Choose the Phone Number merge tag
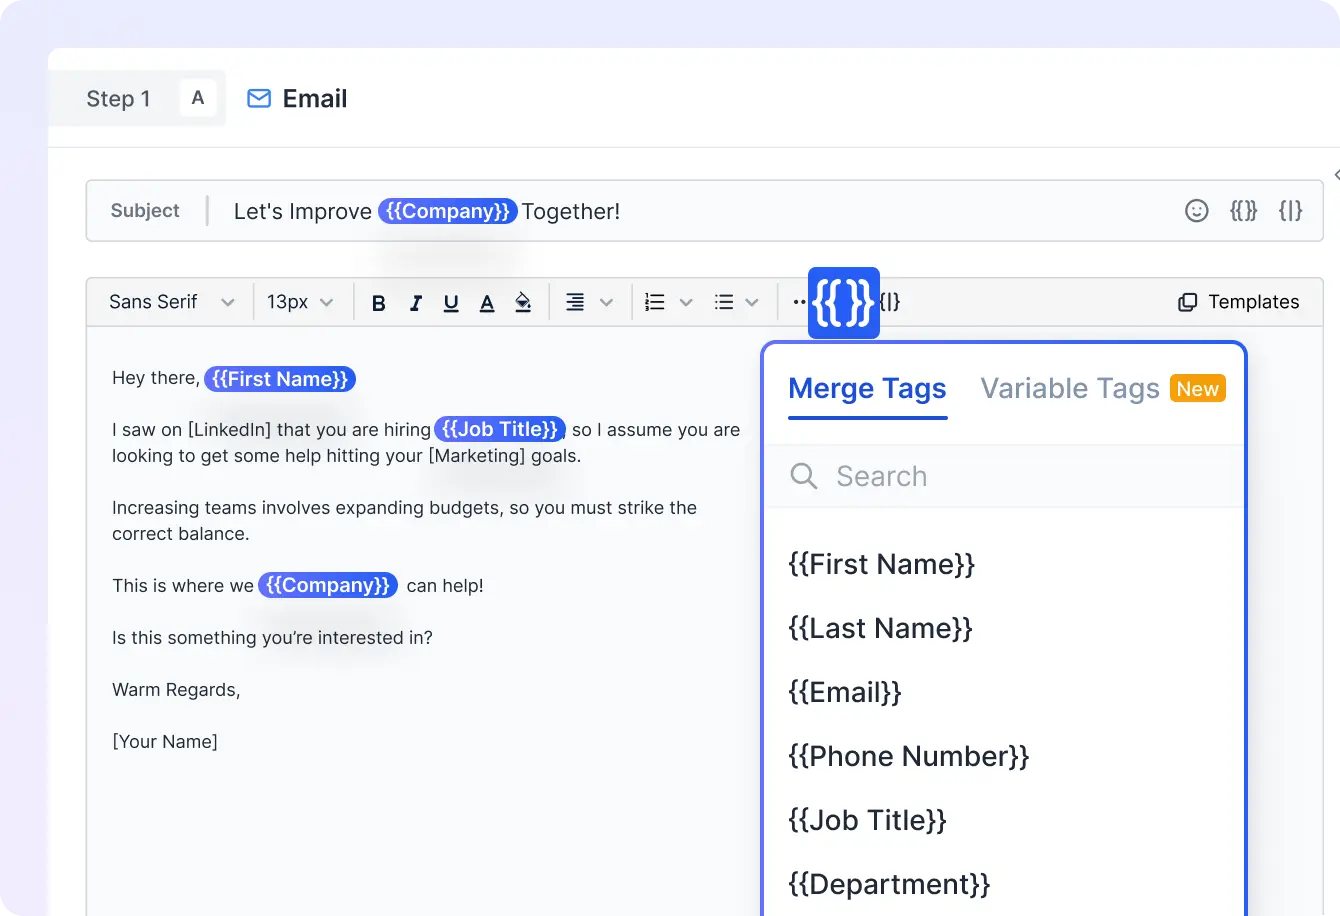 [907, 756]
